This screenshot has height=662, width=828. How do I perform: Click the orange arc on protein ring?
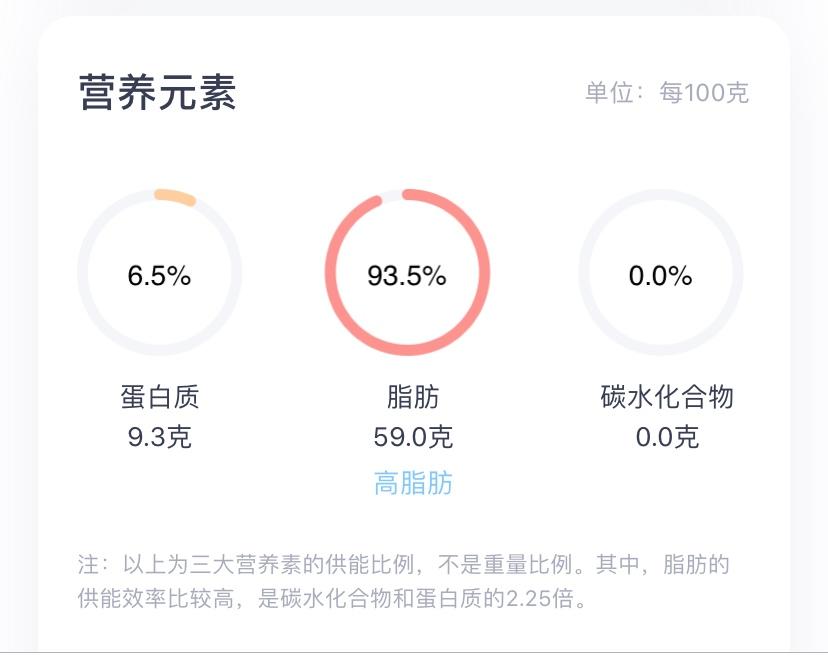175,197
